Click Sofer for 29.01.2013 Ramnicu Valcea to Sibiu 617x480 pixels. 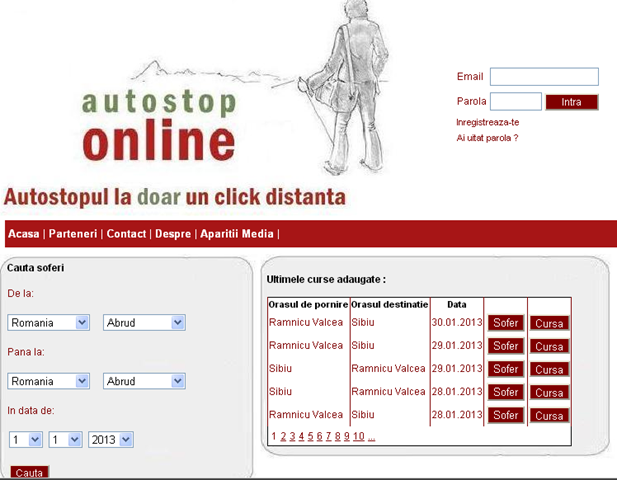coord(506,346)
